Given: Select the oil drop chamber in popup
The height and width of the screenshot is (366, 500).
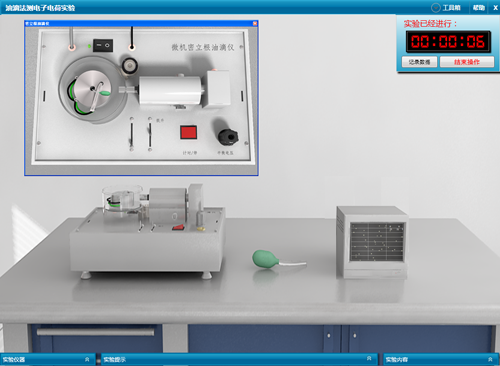Looking at the screenshot, I should pyautogui.click(x=92, y=90).
